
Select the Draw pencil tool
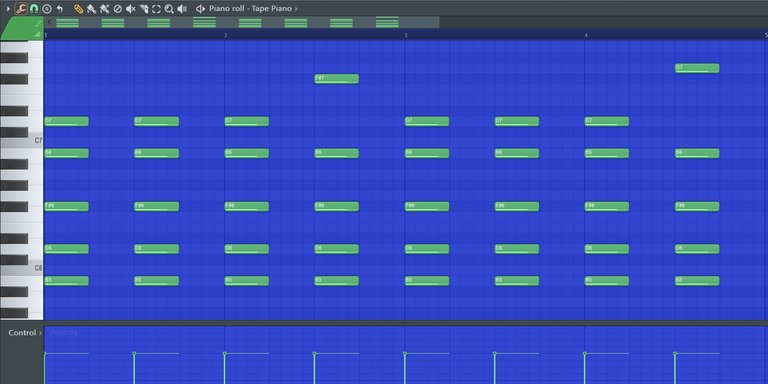coord(78,8)
